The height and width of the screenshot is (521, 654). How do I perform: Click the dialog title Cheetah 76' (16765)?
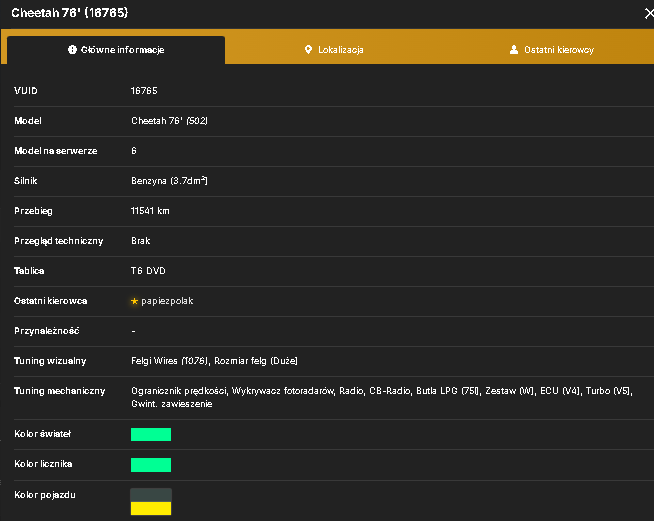[70, 13]
